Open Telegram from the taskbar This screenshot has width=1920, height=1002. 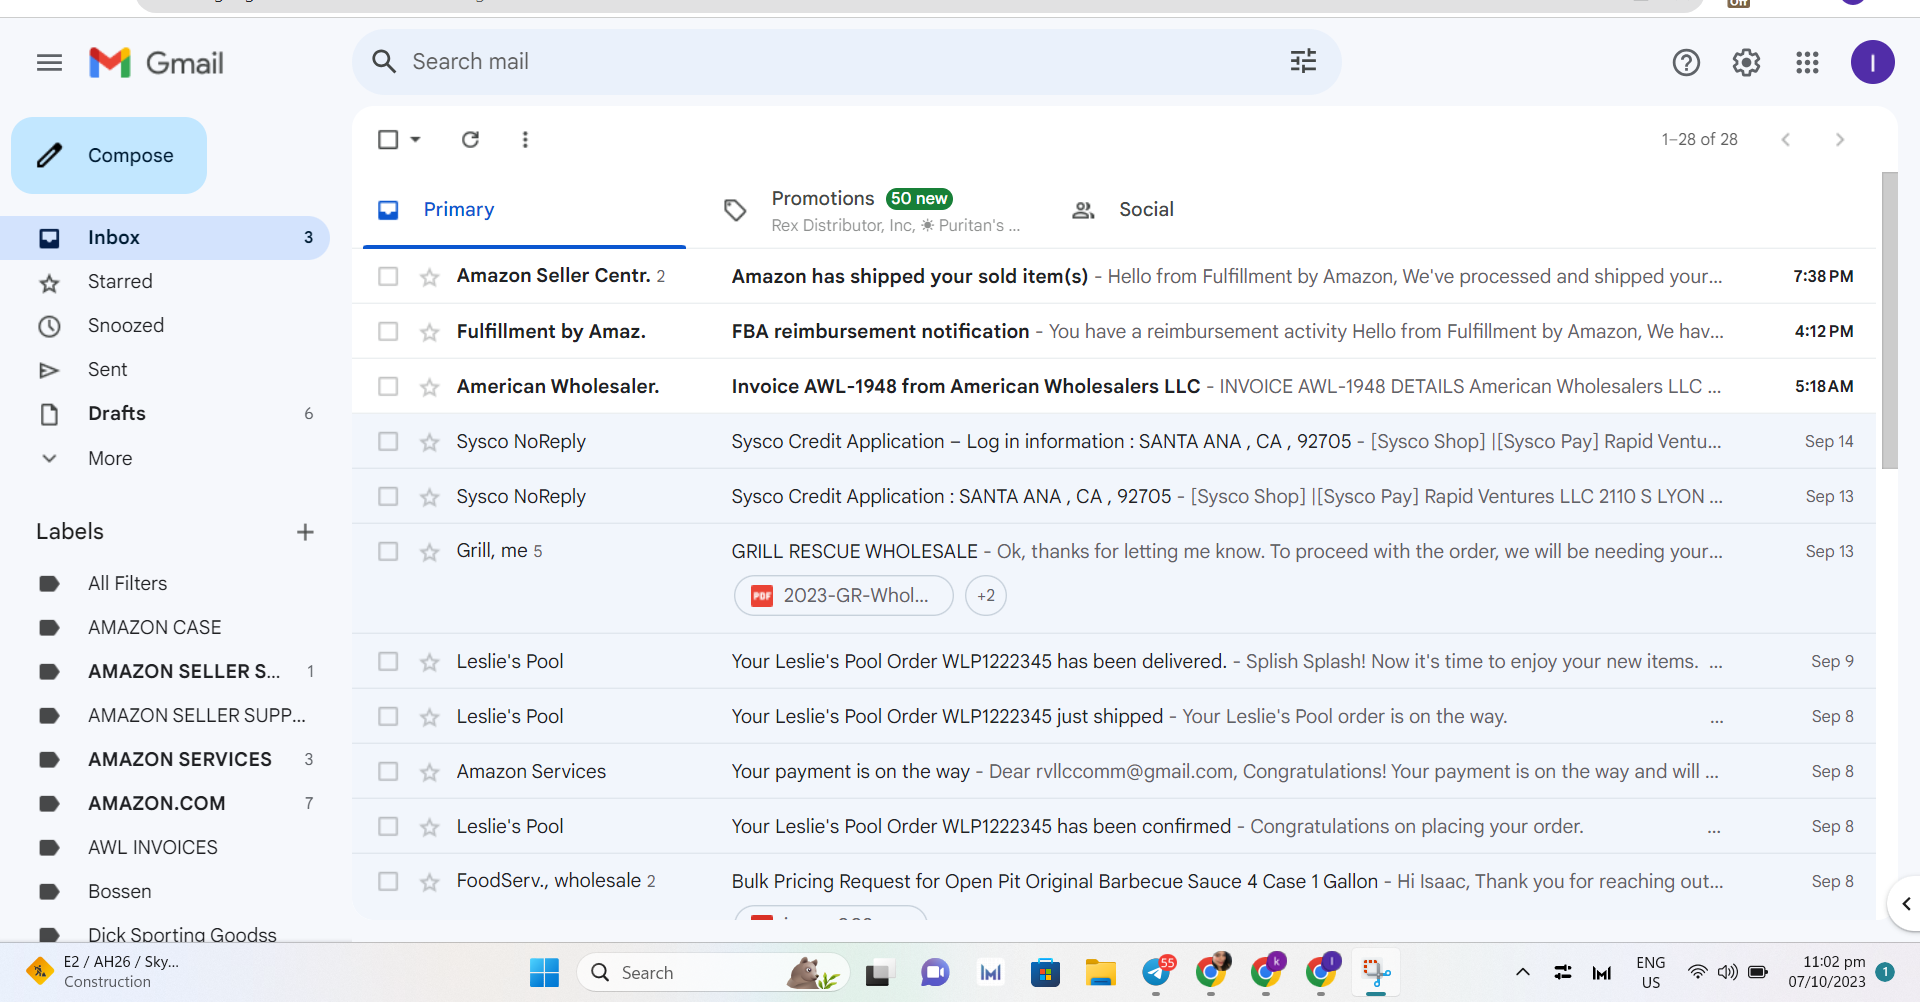coord(1157,971)
